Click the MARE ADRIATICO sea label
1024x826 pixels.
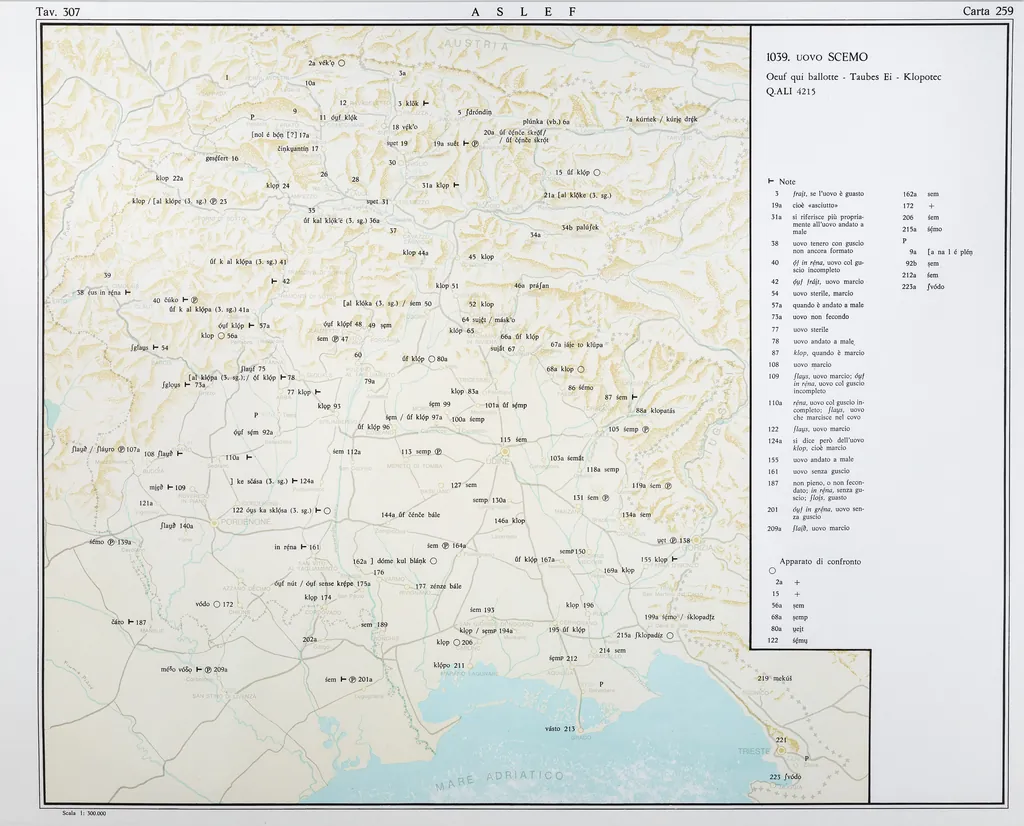pyautogui.click(x=500, y=779)
